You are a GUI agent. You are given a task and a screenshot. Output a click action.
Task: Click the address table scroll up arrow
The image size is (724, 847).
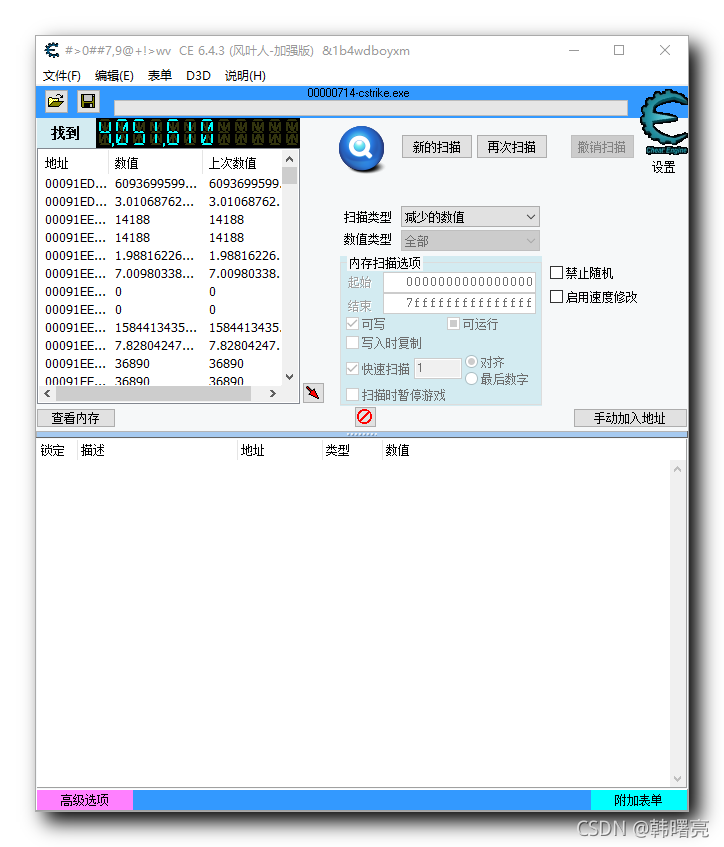click(678, 469)
